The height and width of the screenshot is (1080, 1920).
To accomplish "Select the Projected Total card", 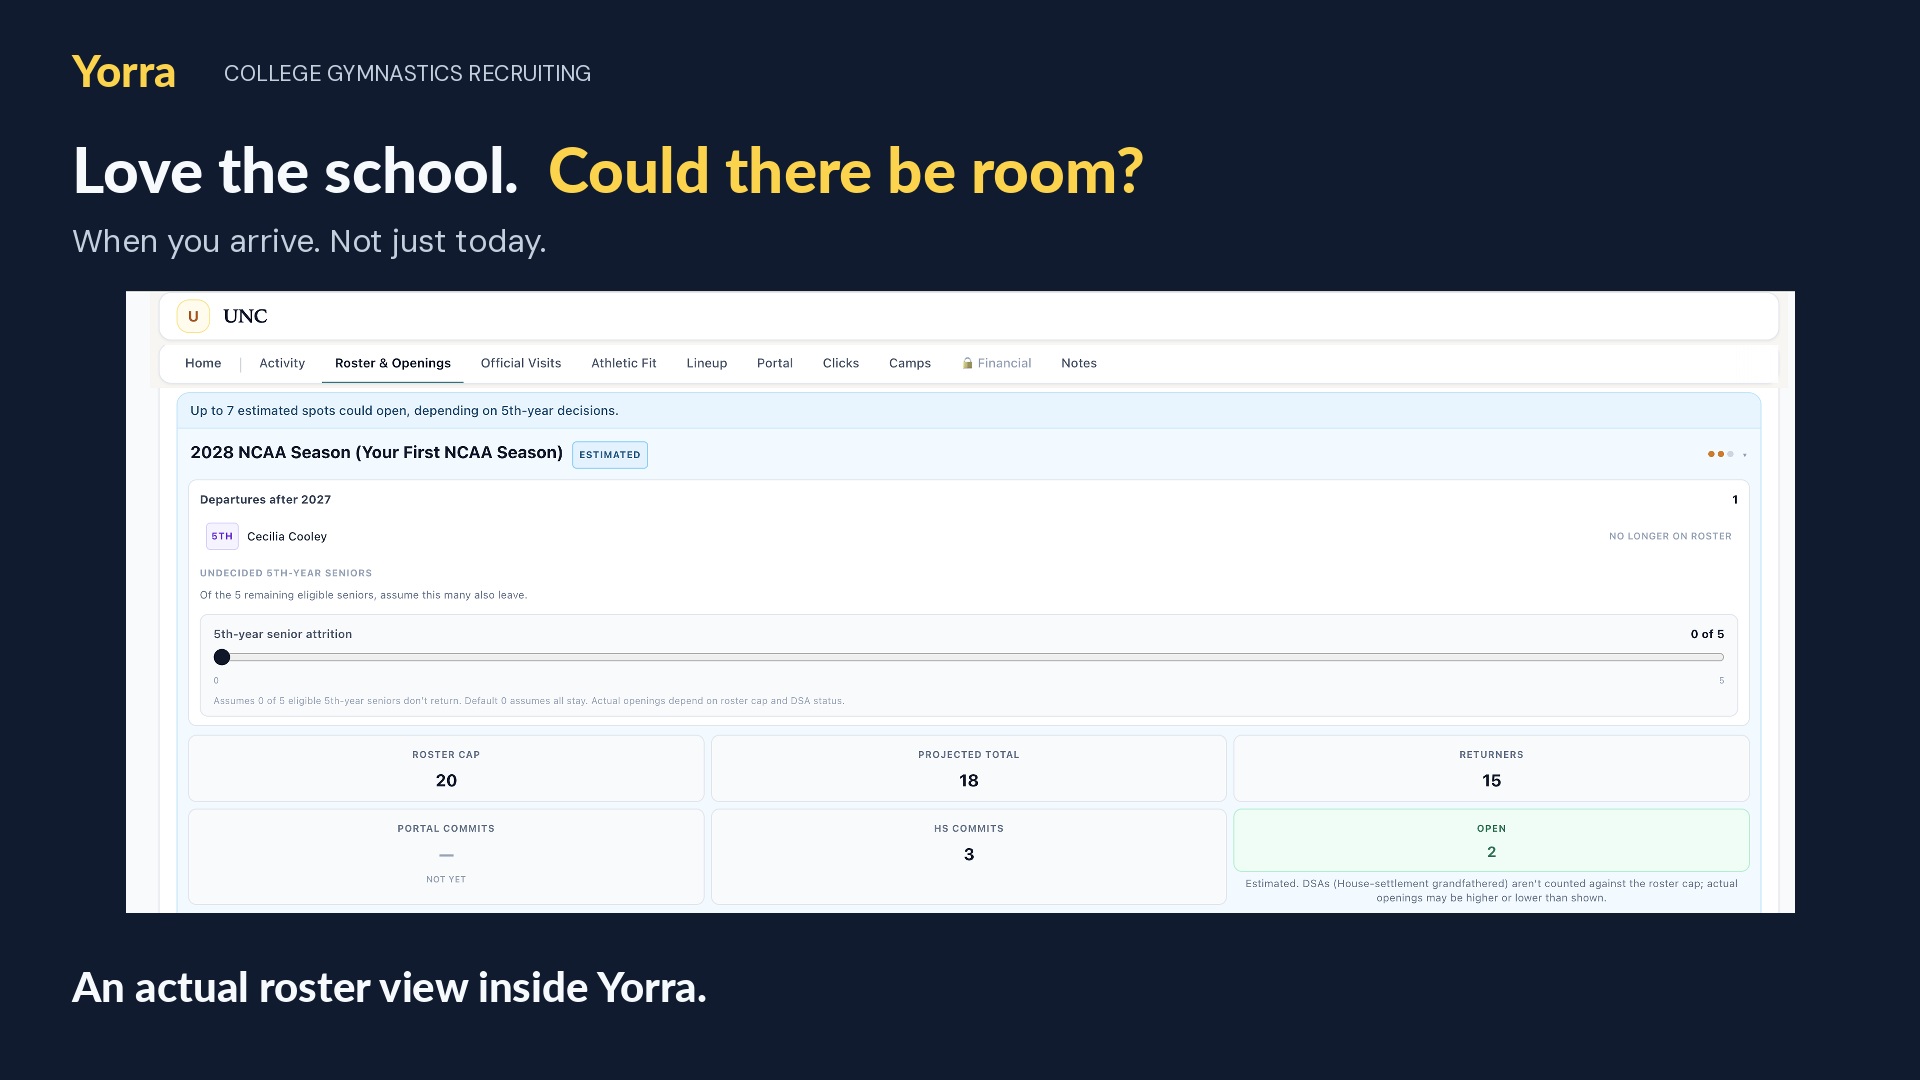I will 969,768.
